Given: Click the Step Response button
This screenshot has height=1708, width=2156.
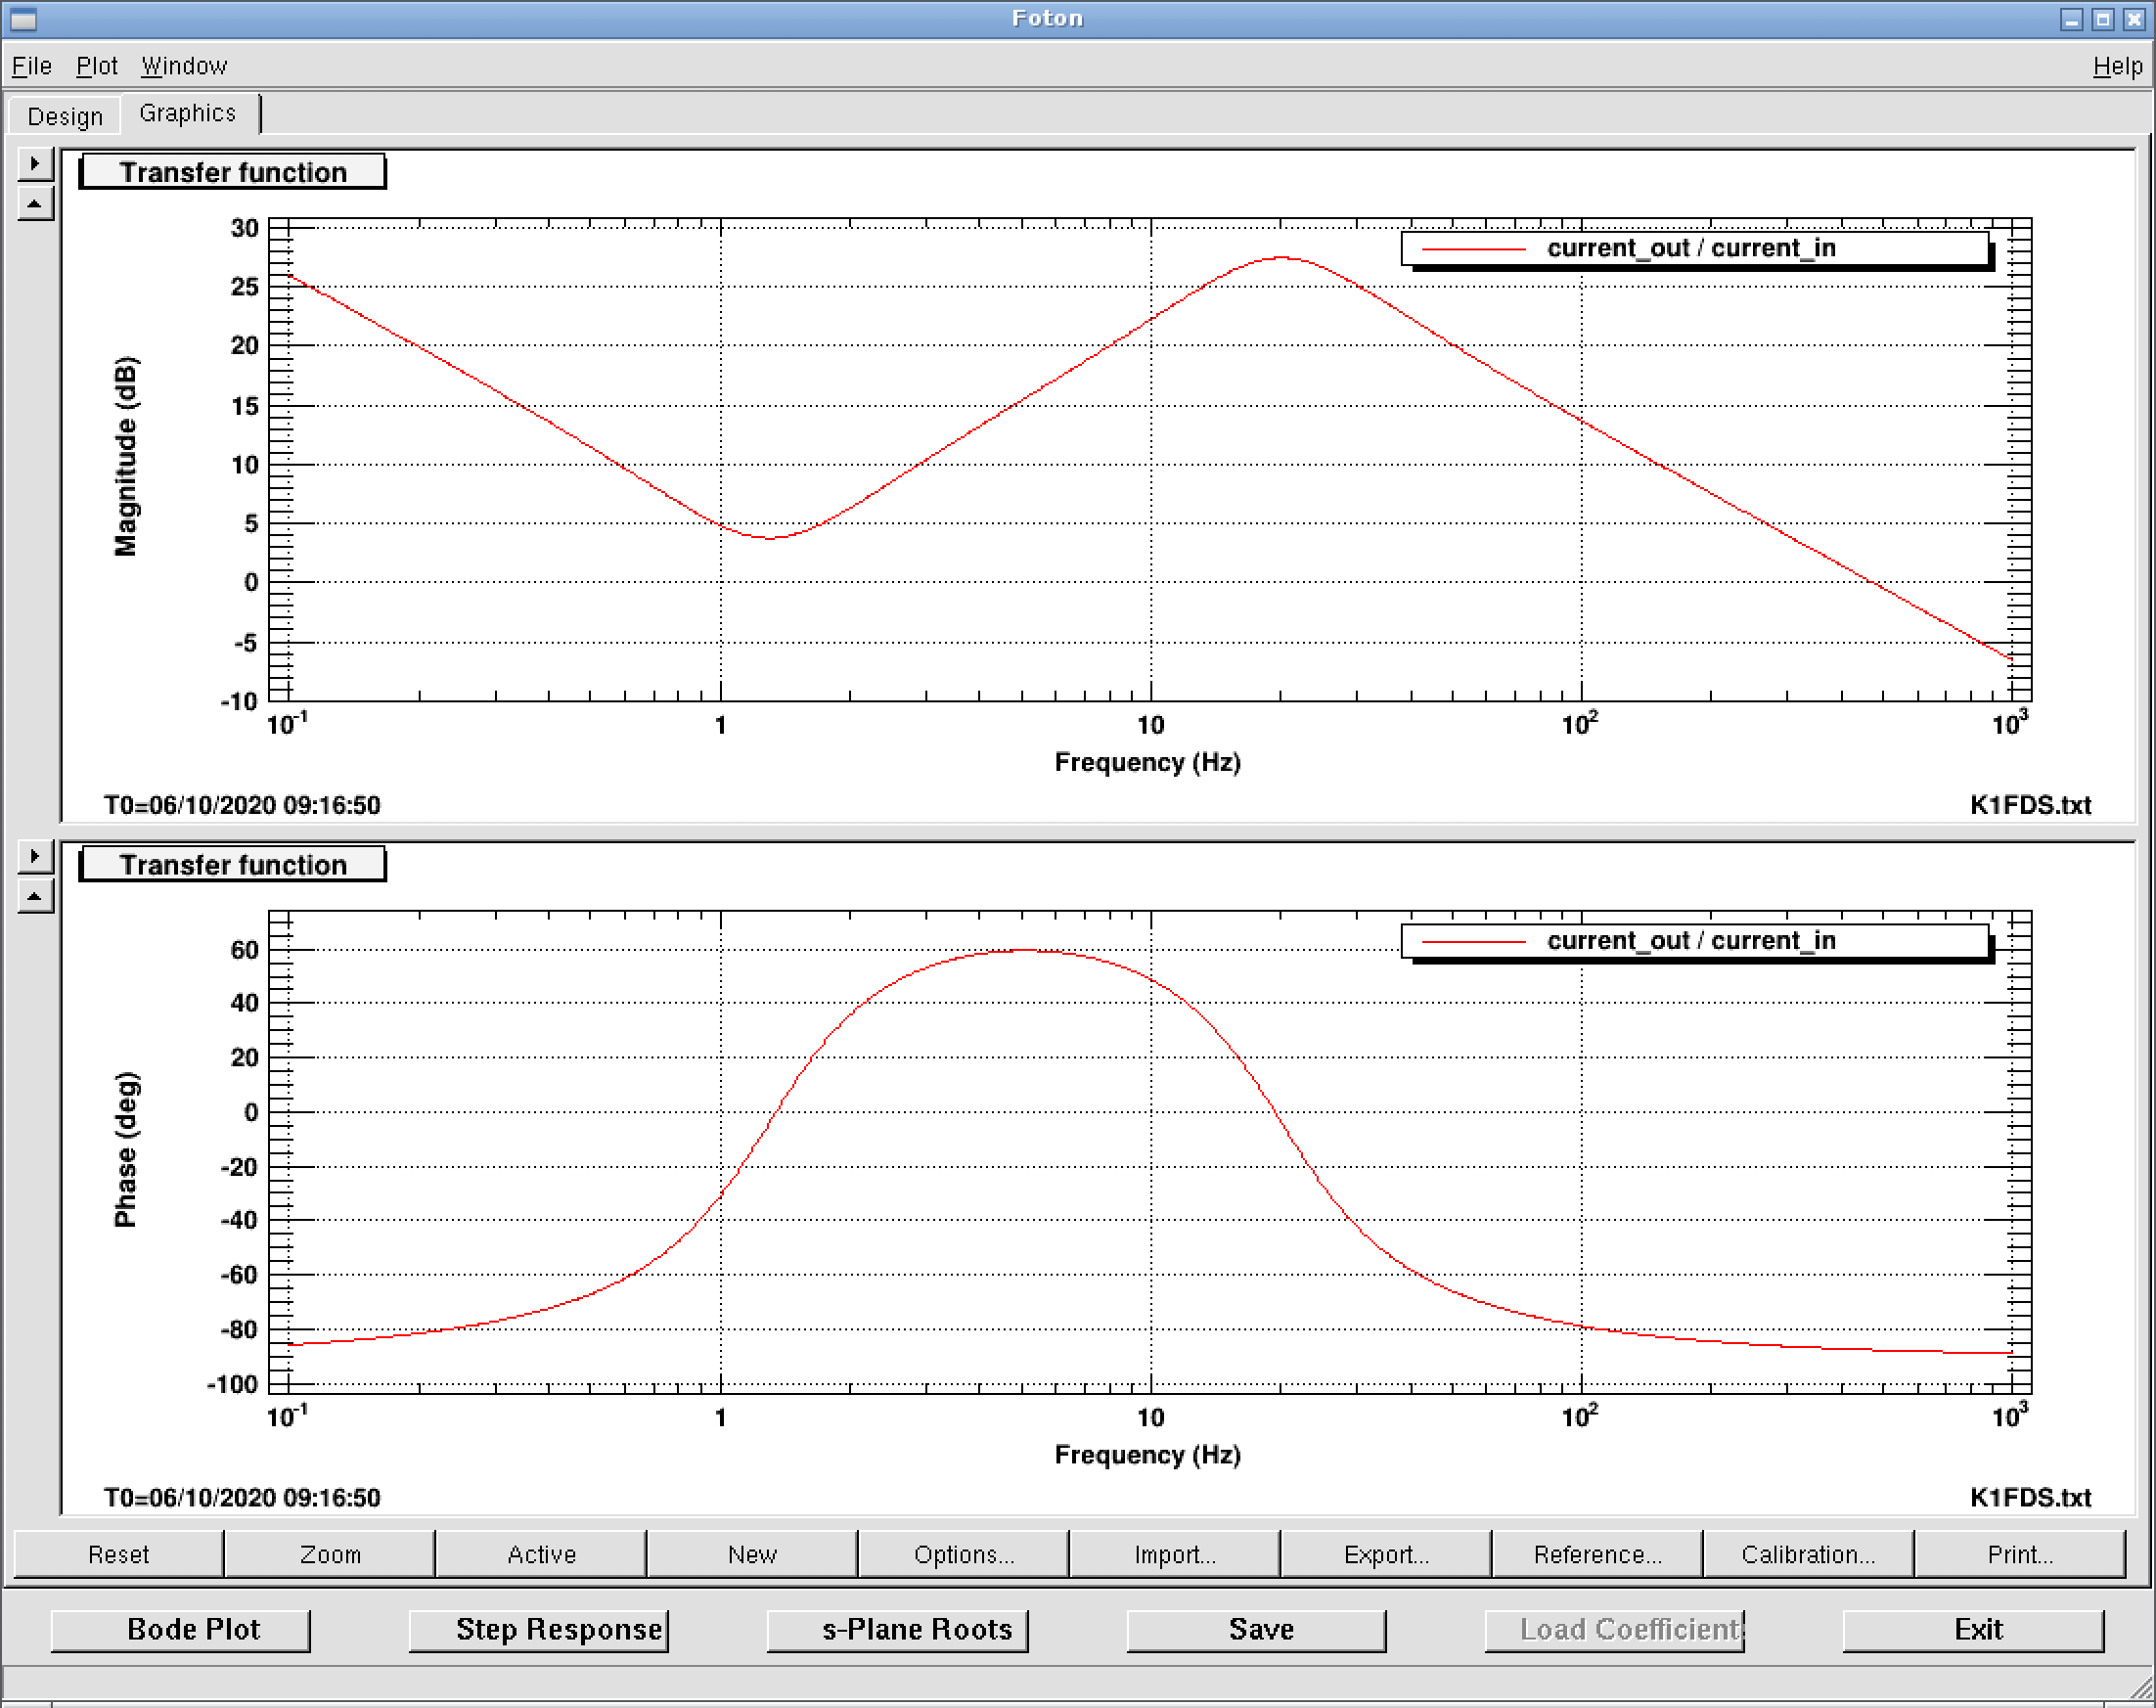Looking at the screenshot, I should tap(539, 1630).
